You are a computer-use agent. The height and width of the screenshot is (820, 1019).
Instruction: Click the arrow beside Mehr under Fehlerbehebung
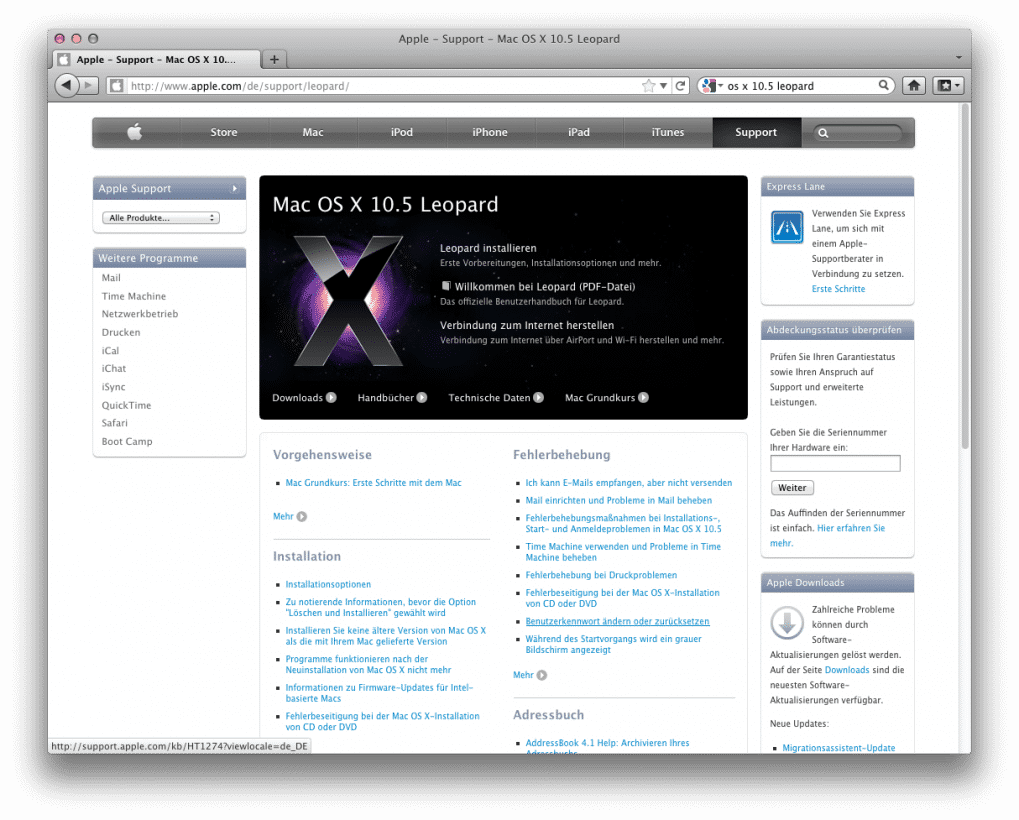pyautogui.click(x=541, y=675)
